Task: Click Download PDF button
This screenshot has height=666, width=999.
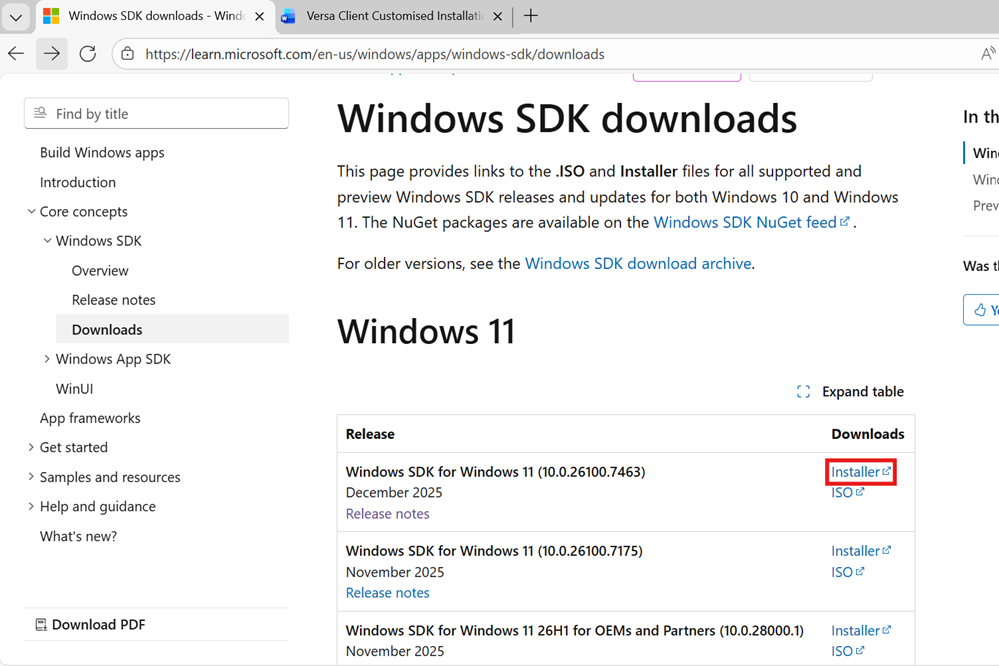Action: (90, 625)
